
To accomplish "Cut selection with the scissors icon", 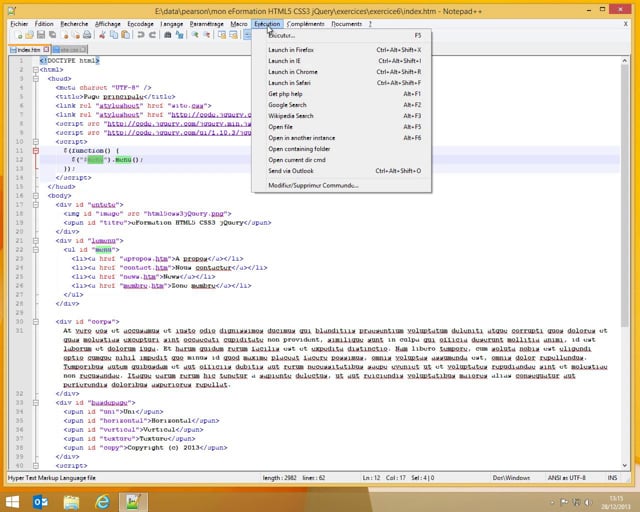I will click(102, 35).
